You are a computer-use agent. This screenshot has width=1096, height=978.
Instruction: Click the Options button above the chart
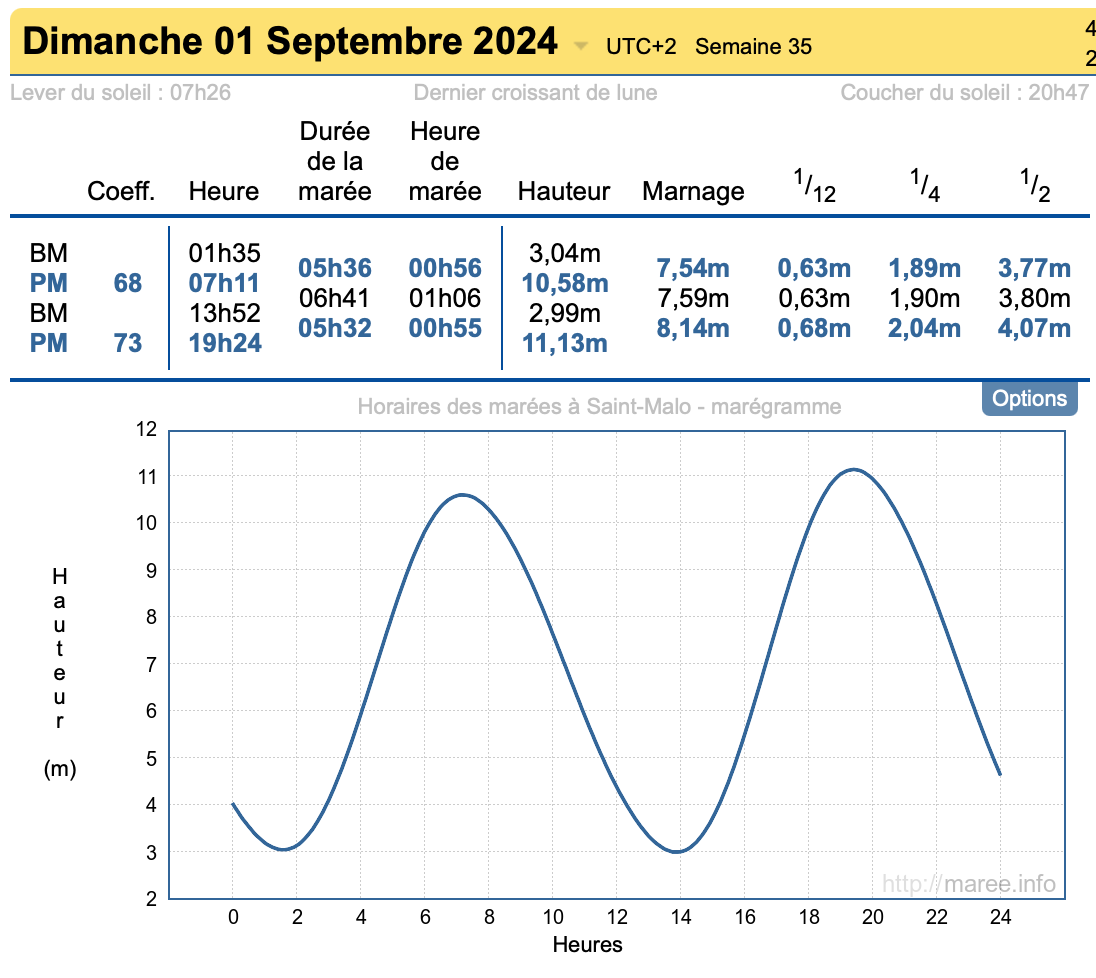(x=1030, y=399)
